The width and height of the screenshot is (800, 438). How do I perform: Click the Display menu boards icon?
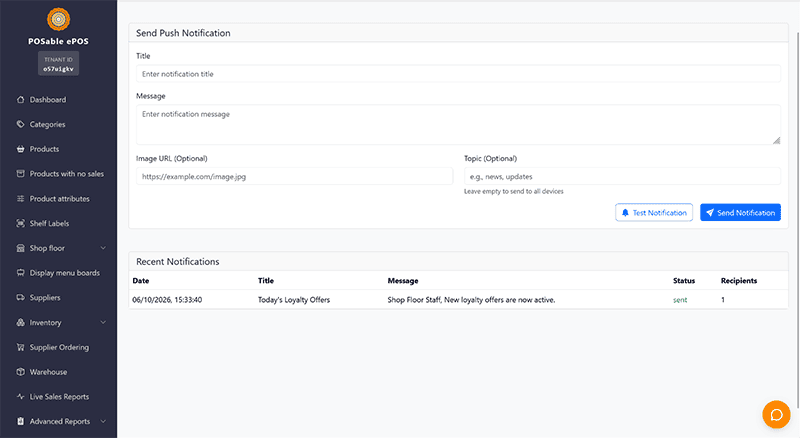point(20,273)
